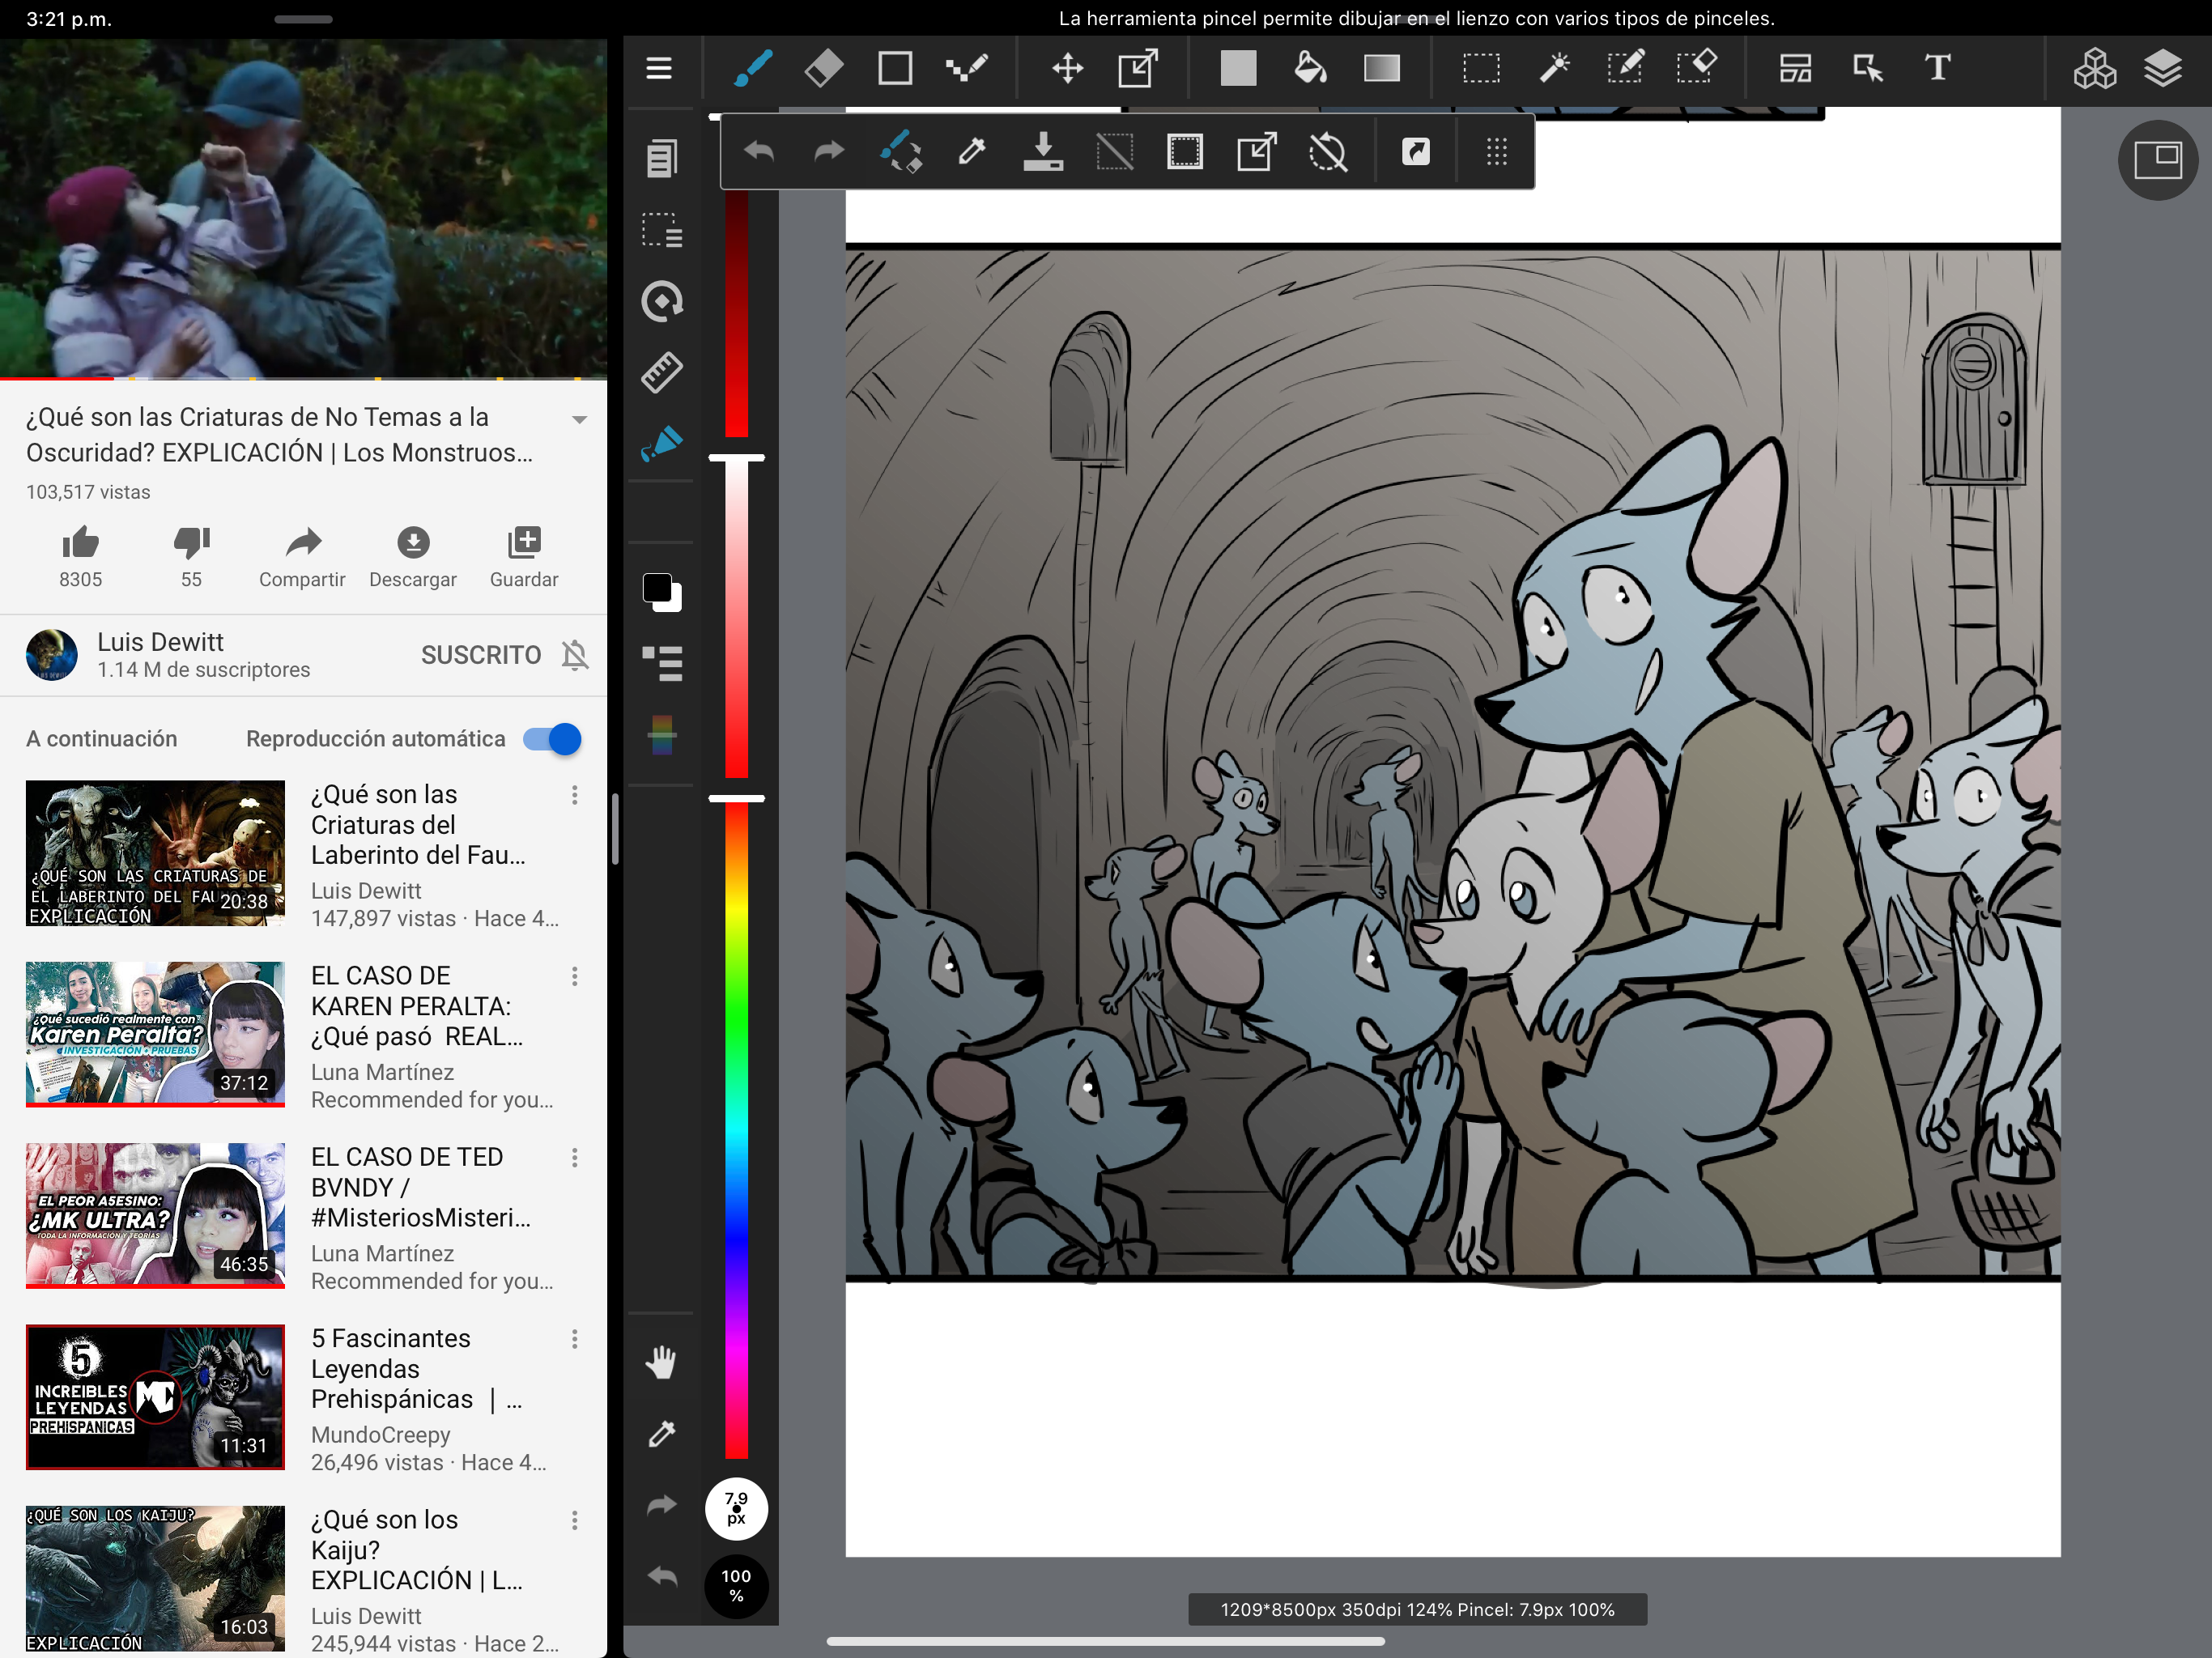Open options for Karen Peralta video
2212x1658 pixels.
(574, 977)
